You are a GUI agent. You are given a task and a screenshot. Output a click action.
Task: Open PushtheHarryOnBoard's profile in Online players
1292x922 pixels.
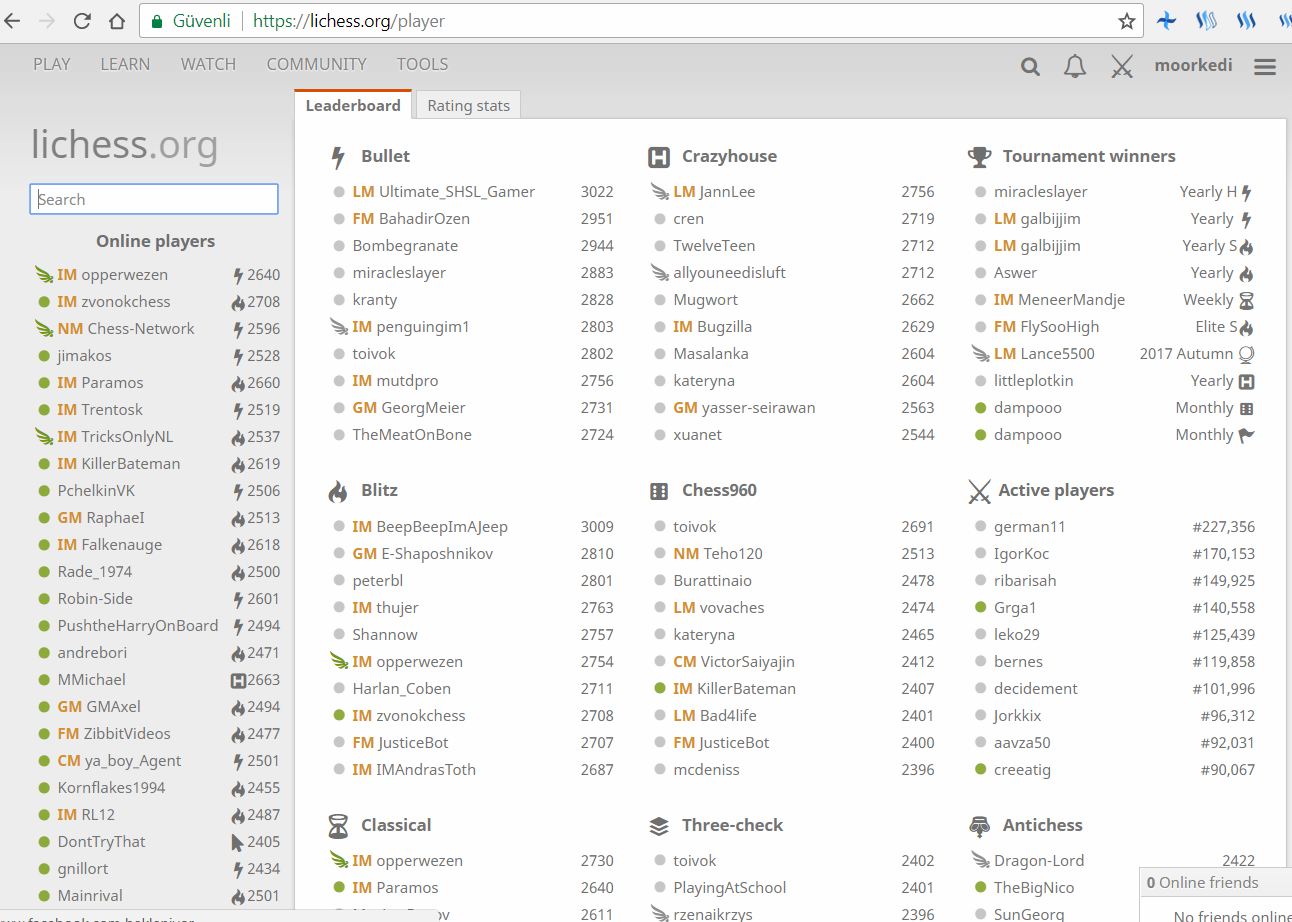[138, 626]
